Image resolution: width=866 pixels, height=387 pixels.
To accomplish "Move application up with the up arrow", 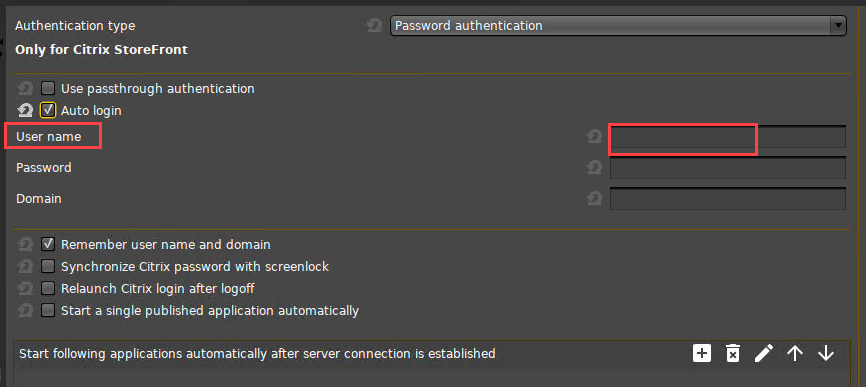I will (794, 353).
